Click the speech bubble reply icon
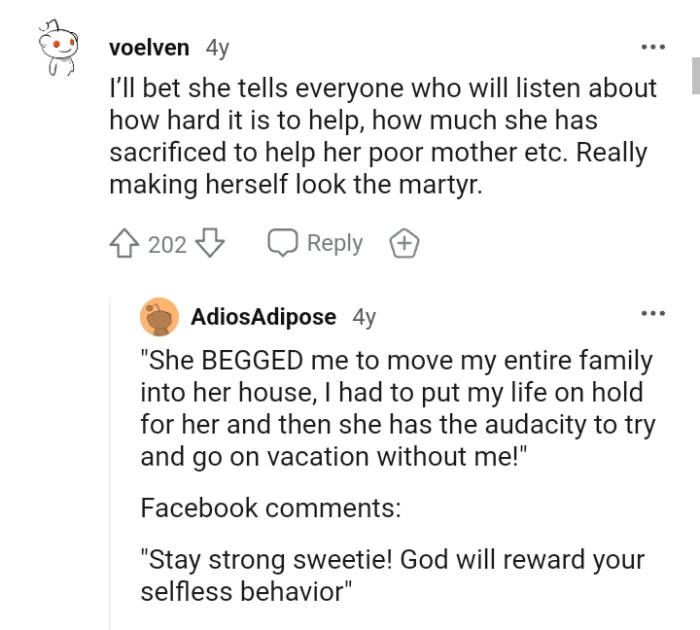The image size is (700, 630). click(x=282, y=243)
